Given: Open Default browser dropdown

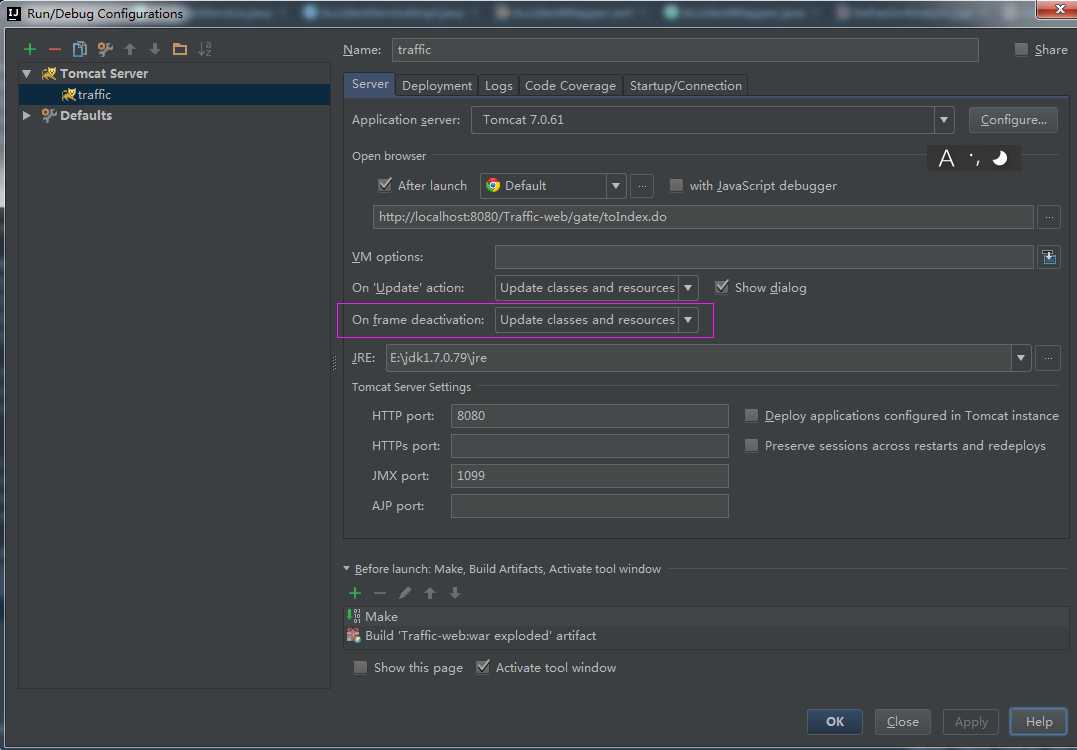Looking at the screenshot, I should point(553,186).
